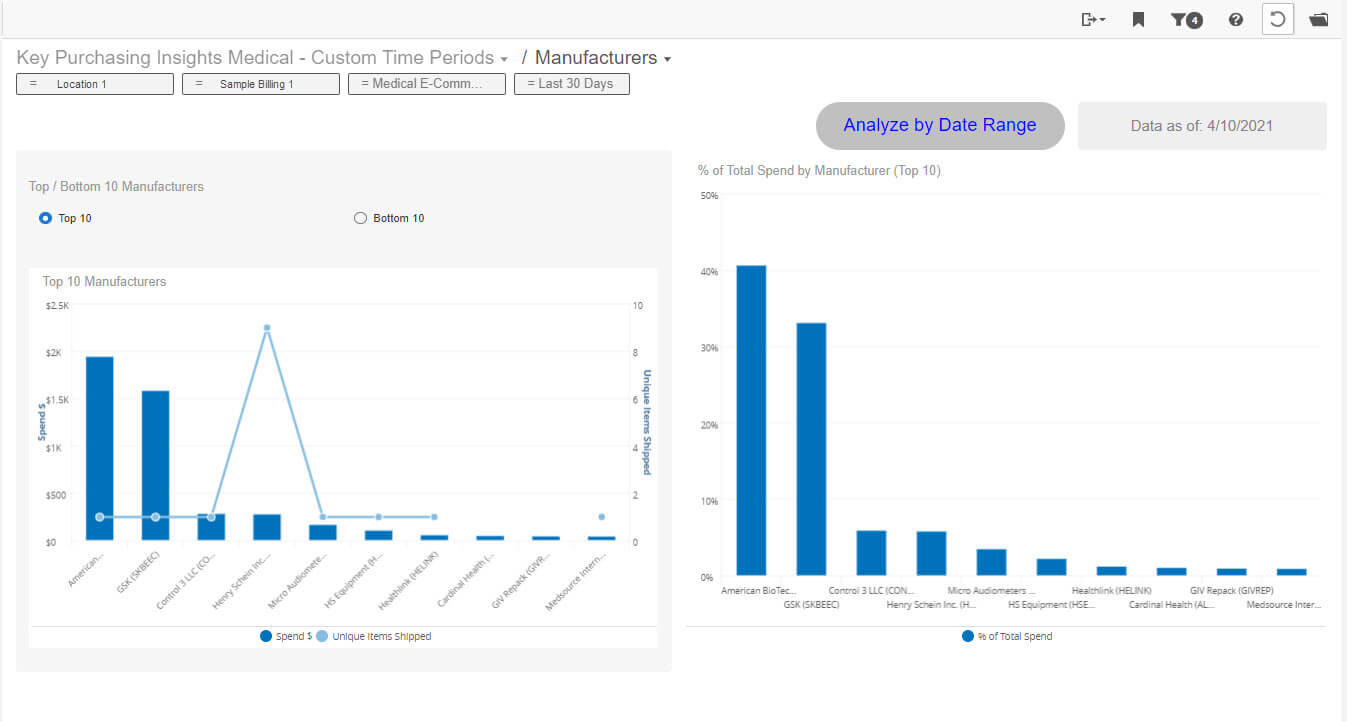Expand the Manufacturers page dropdown
The image size is (1347, 722).
point(667,60)
